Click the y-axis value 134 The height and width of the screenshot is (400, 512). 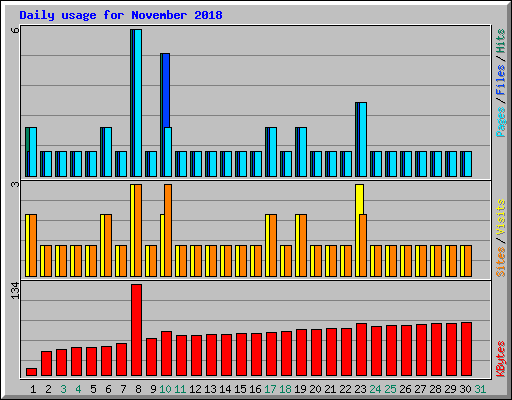(15, 291)
